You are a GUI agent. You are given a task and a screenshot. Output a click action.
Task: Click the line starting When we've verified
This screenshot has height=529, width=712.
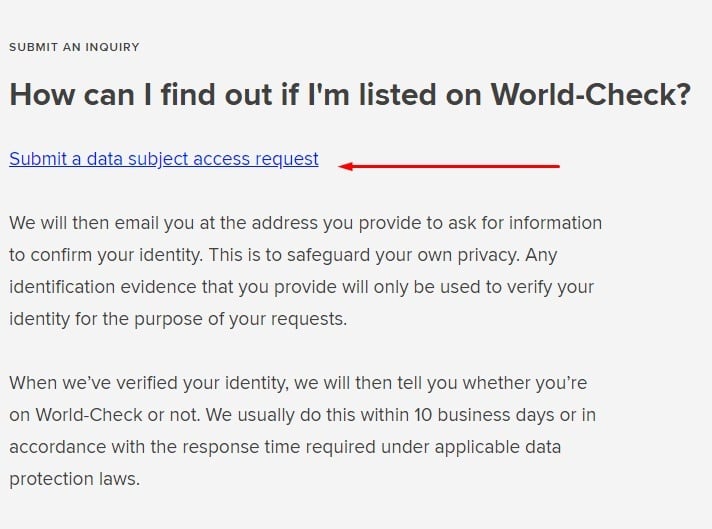tap(298, 383)
